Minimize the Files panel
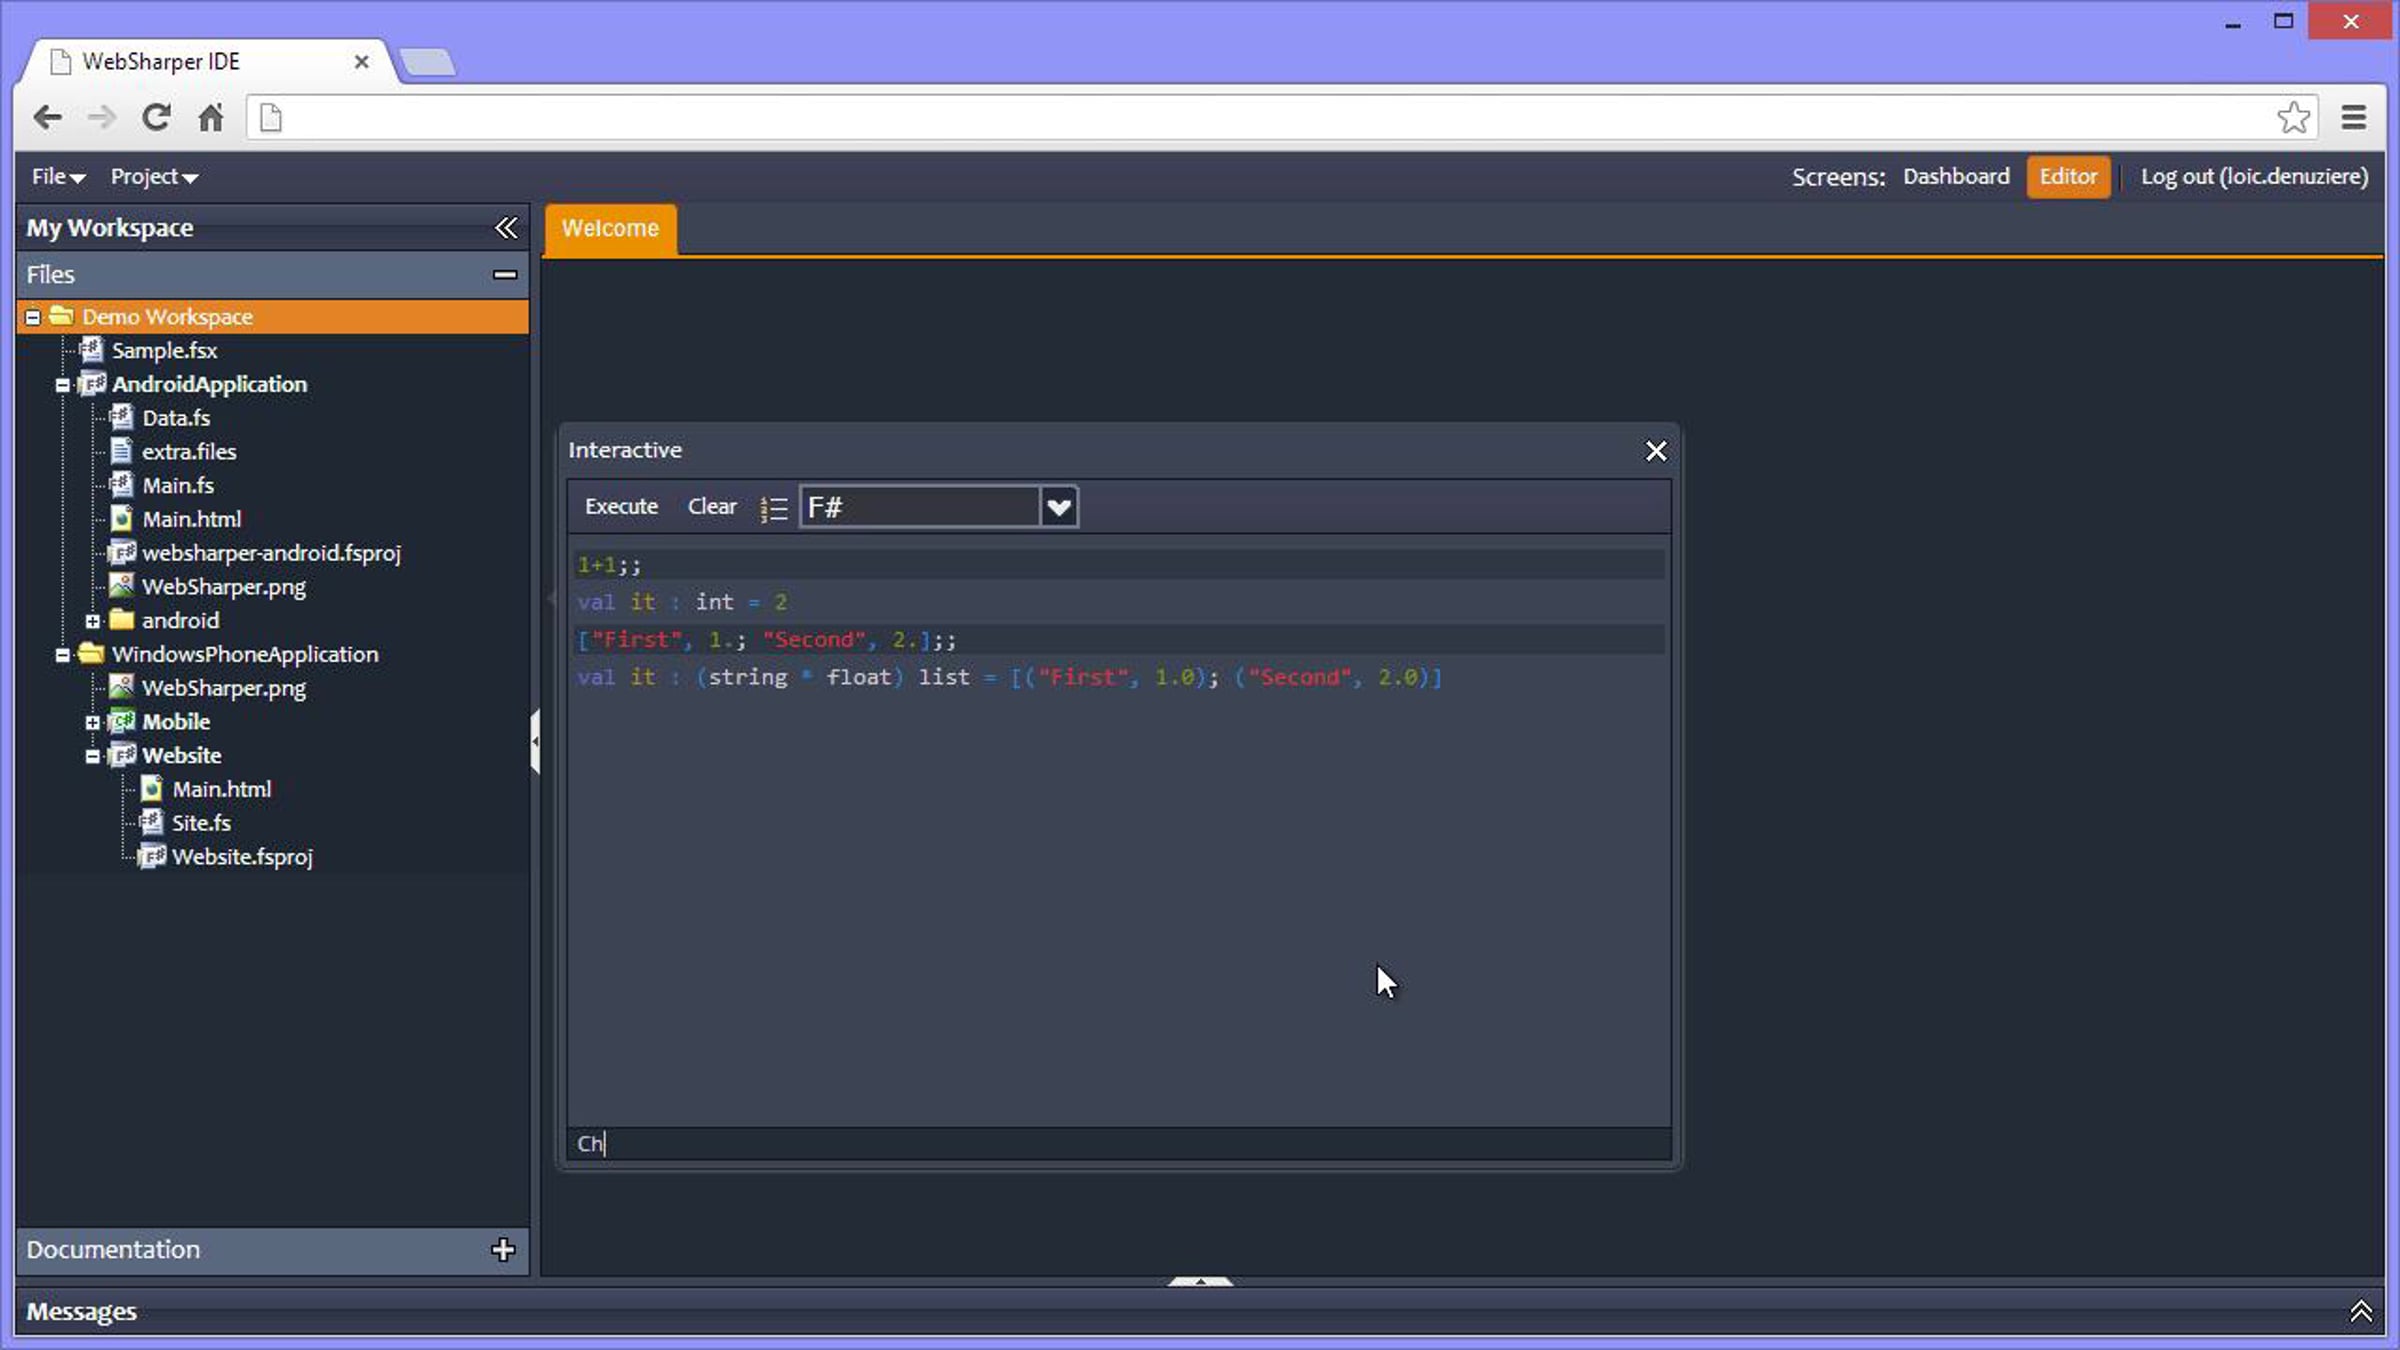 coord(505,274)
